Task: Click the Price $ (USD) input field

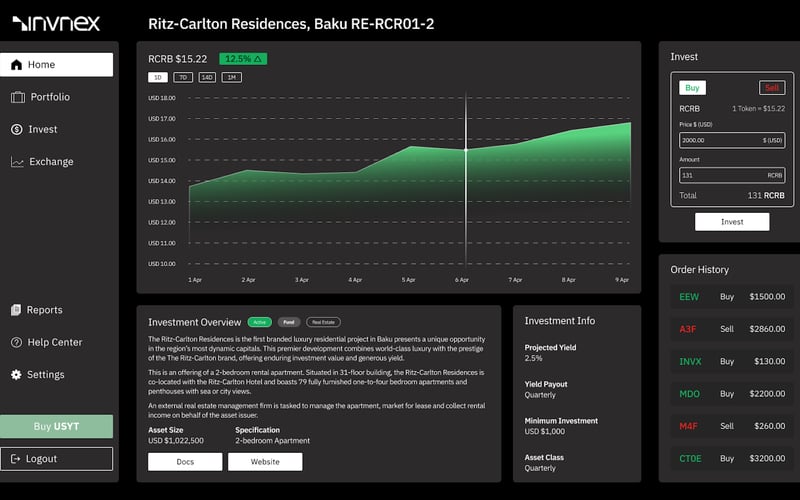Action: pyautogui.click(x=732, y=140)
